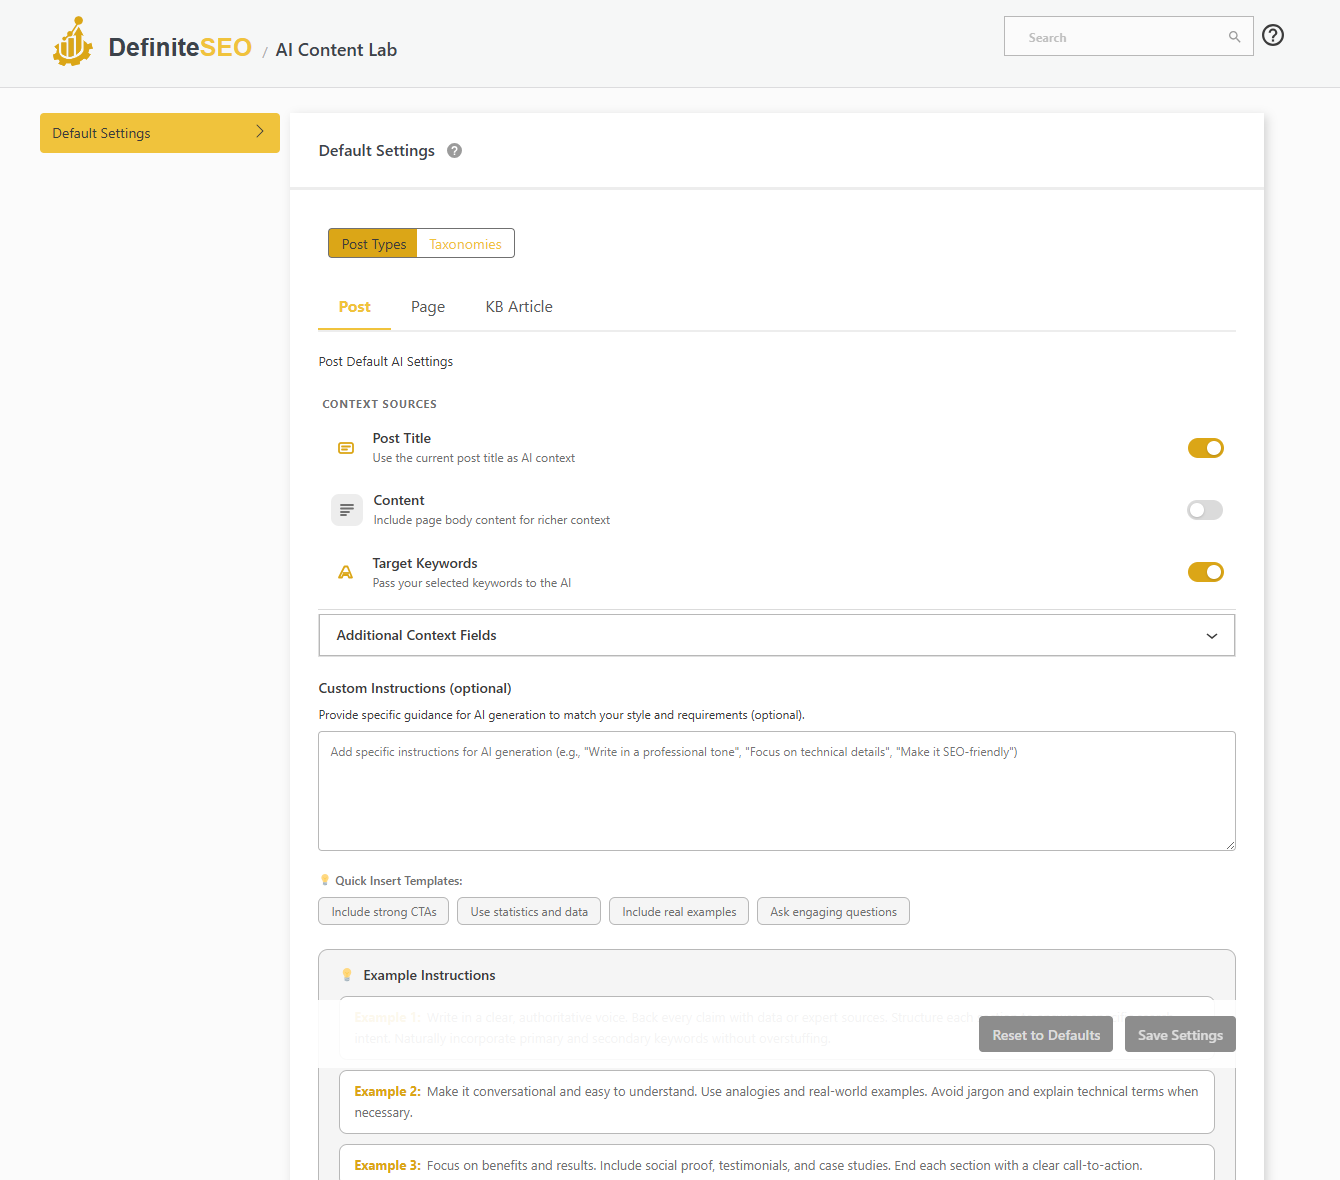The image size is (1340, 1180).
Task: Disable the Post Title toggle
Action: [x=1205, y=448]
